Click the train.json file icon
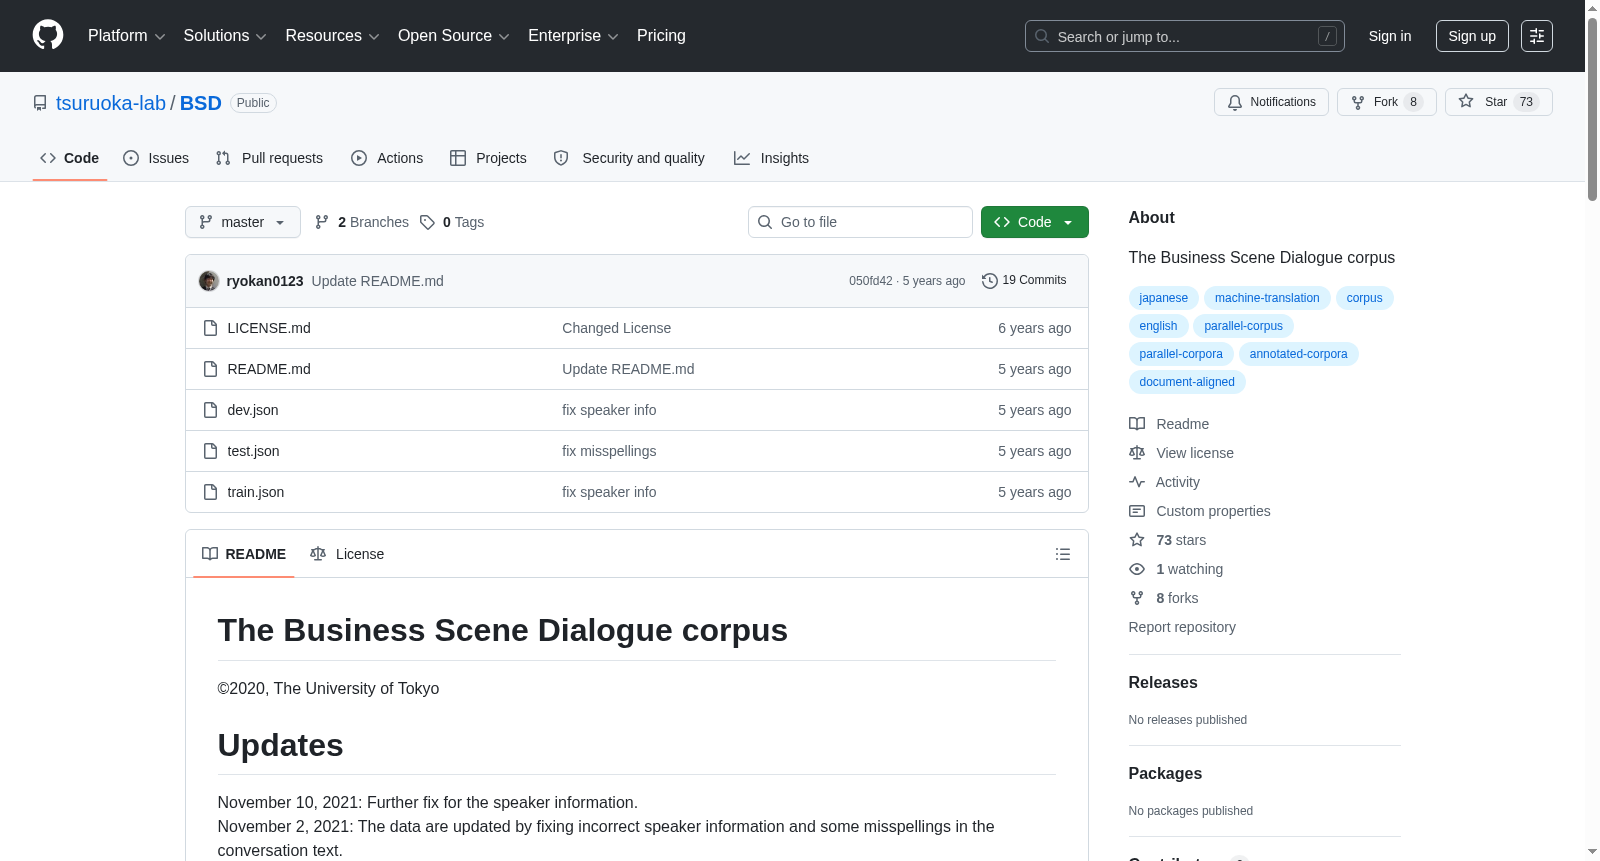1600x861 pixels. 210,492
